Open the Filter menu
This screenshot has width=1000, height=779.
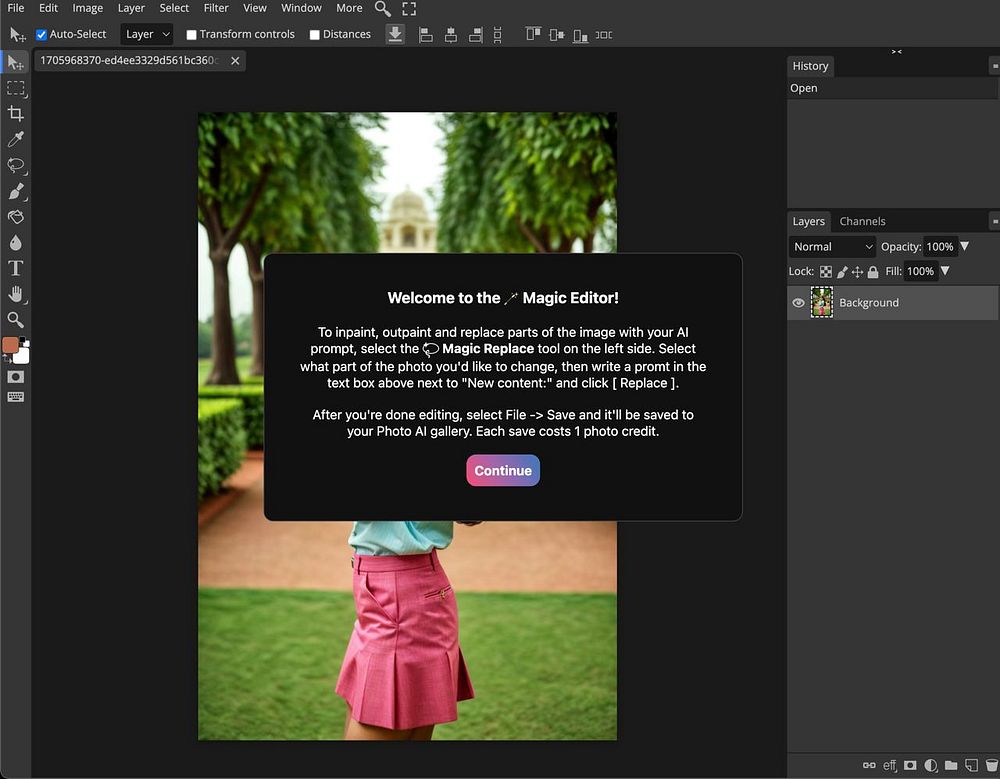click(x=216, y=8)
